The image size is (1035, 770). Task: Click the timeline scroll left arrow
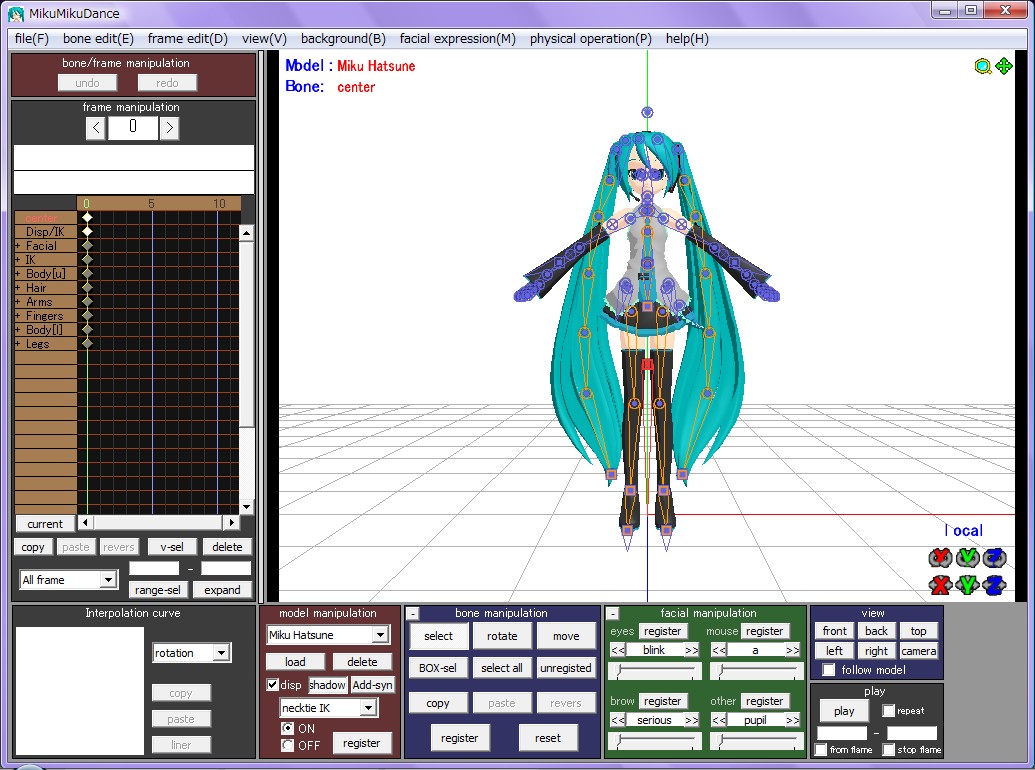pyautogui.click(x=84, y=523)
